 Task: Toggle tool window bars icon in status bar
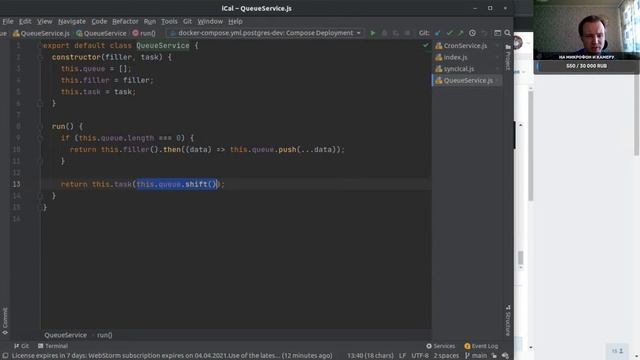[5, 356]
